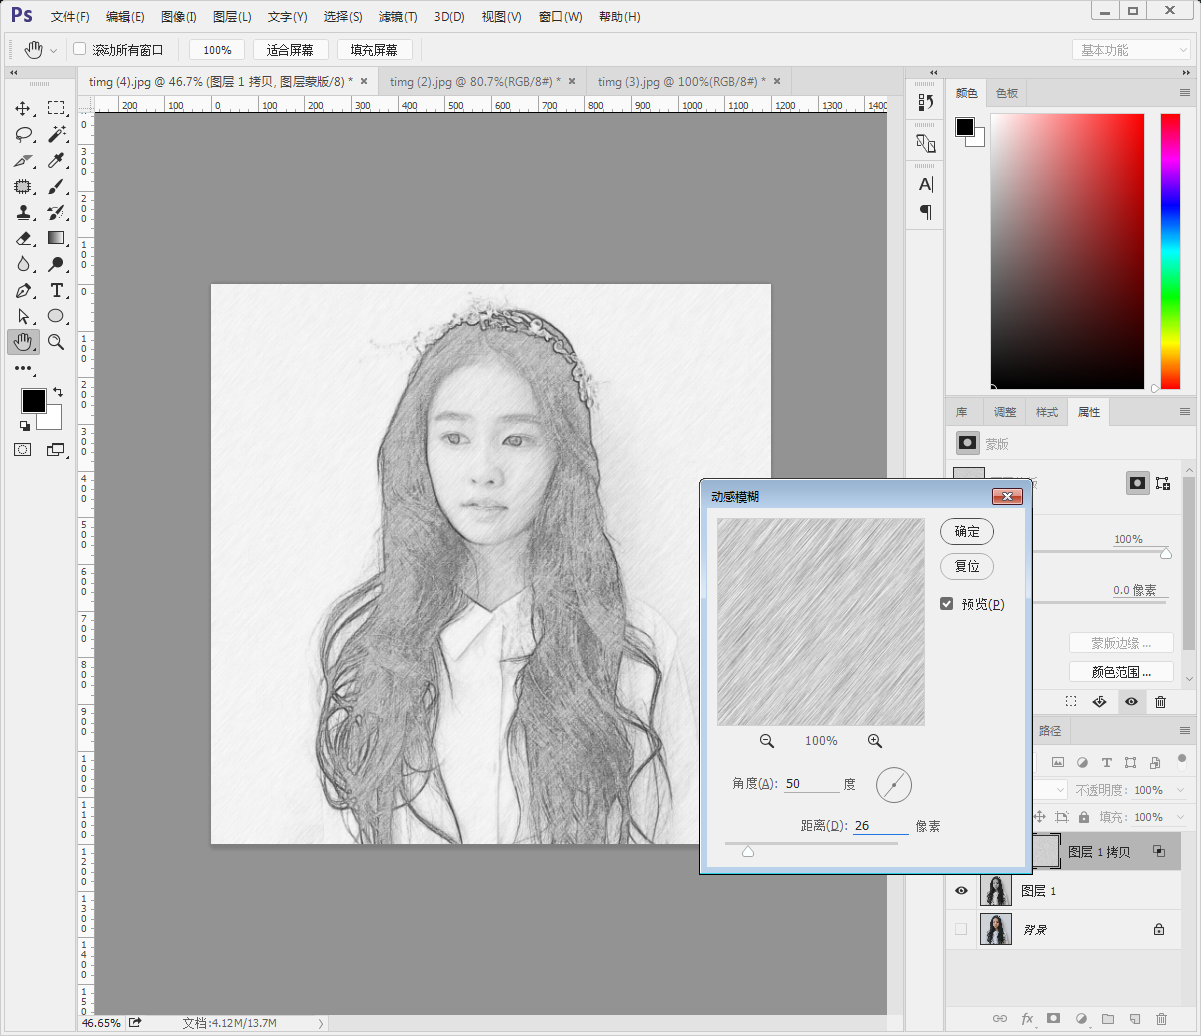Change screen mode icon in toolbox
1201x1036 pixels.
[x=56, y=450]
